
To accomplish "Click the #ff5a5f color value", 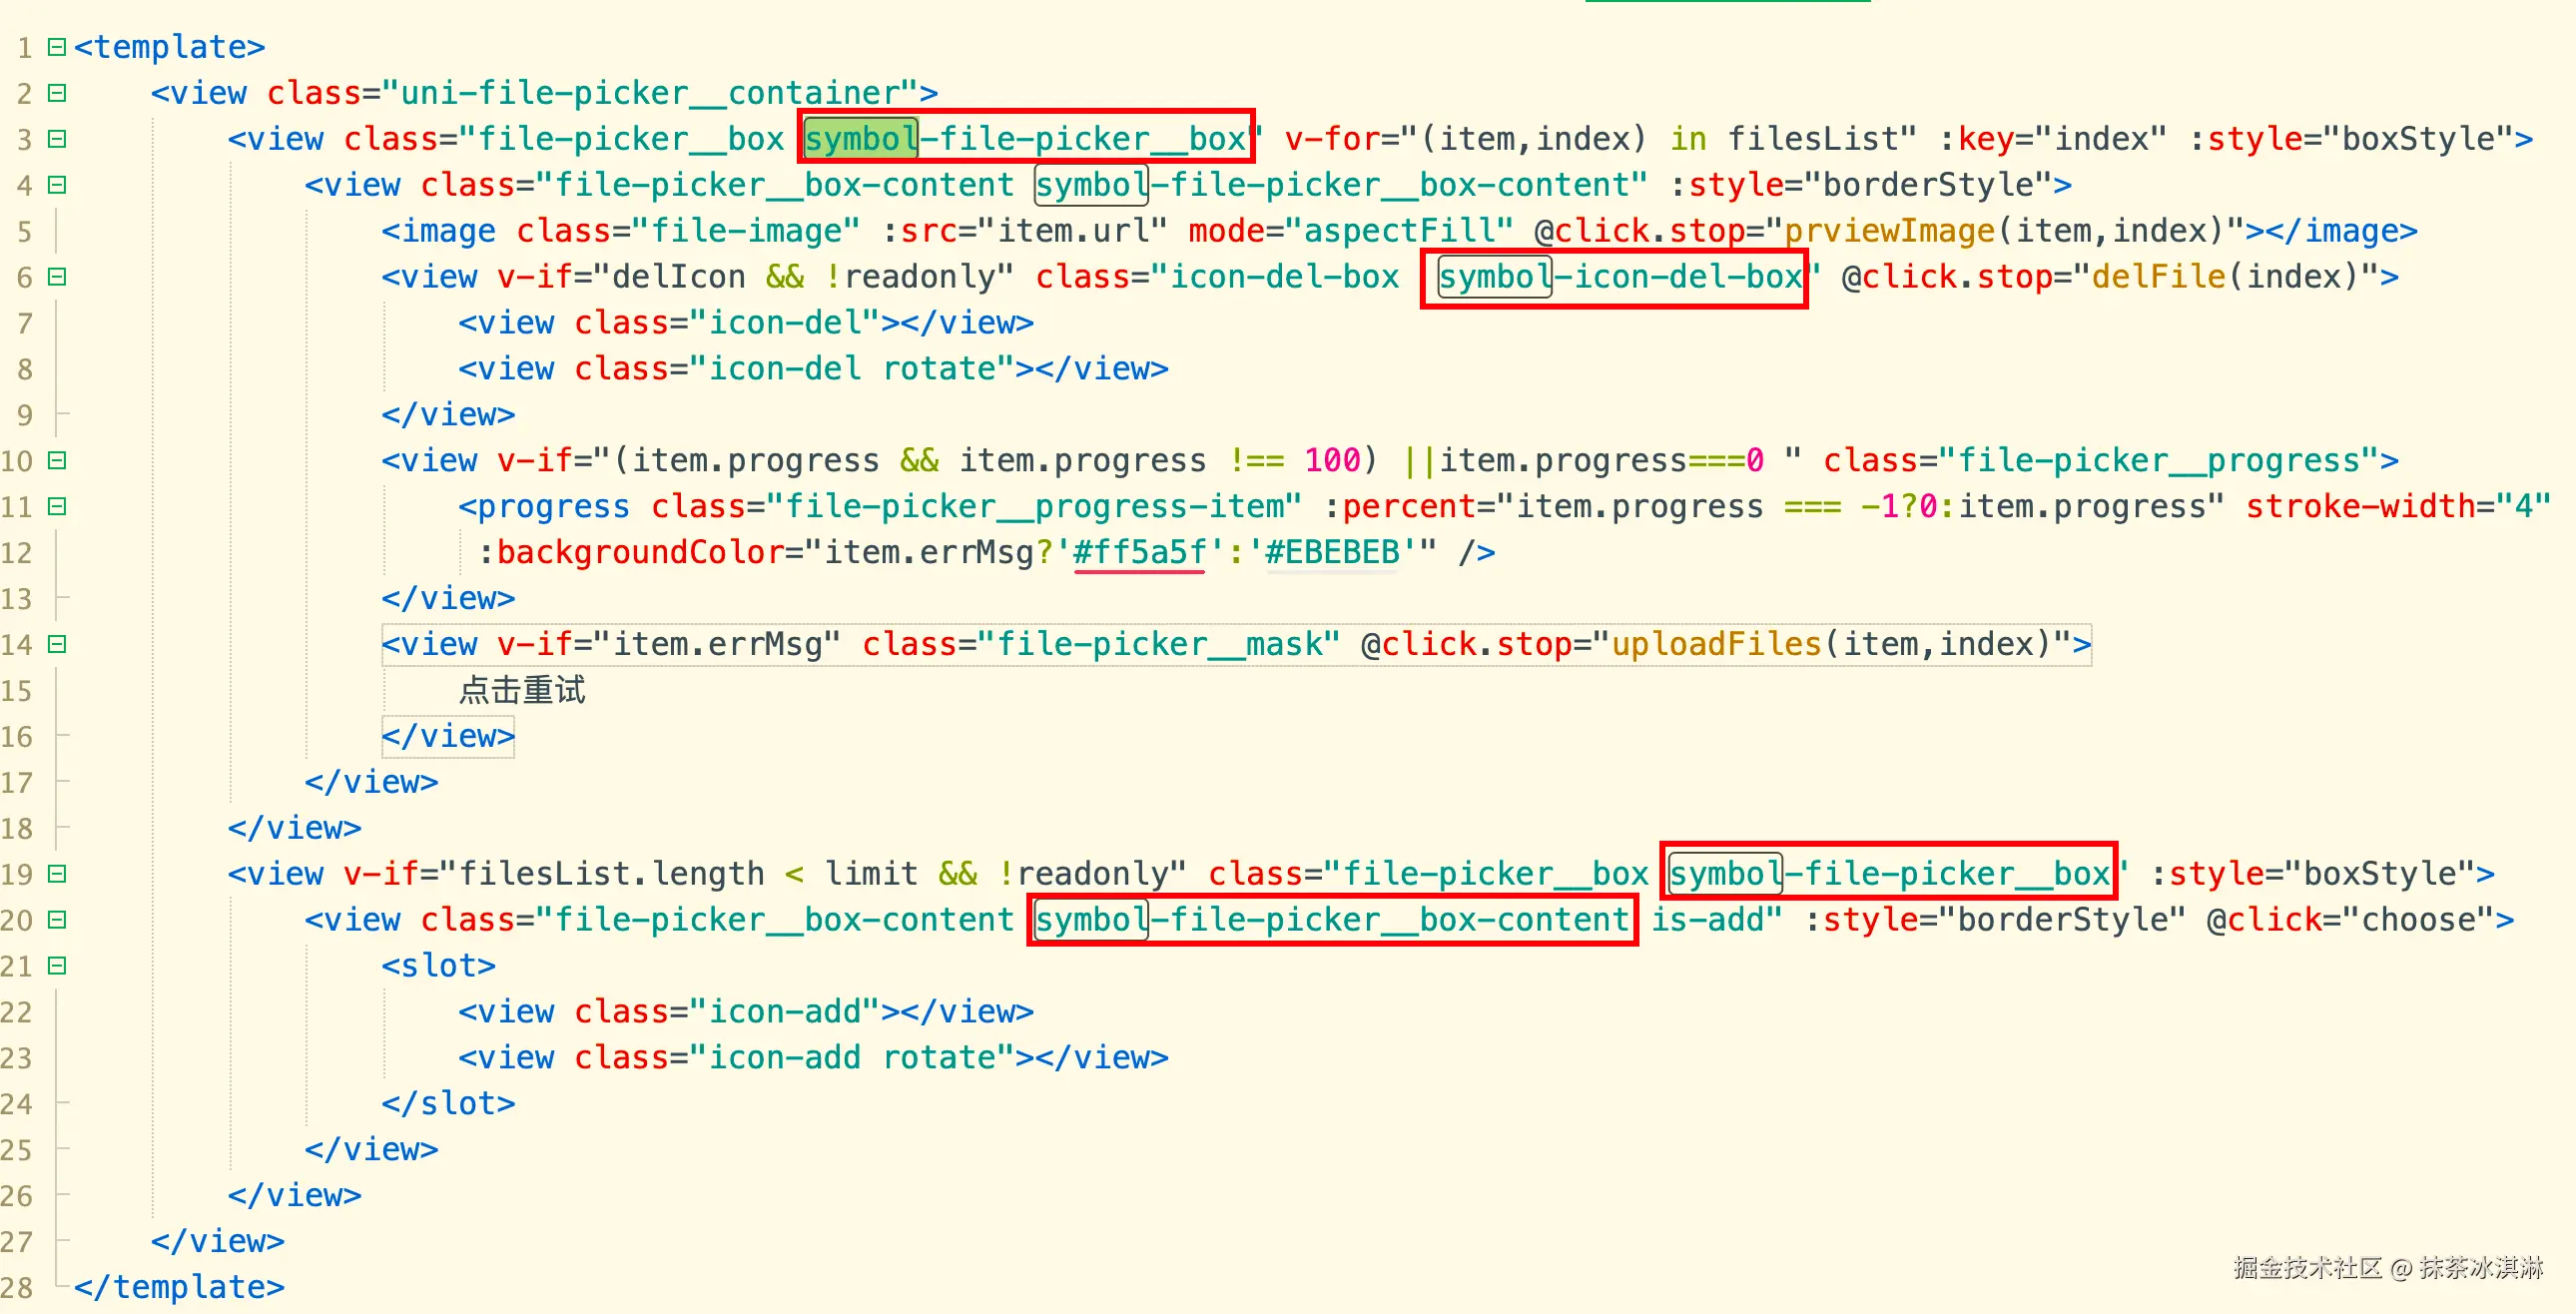I will 1139,553.
